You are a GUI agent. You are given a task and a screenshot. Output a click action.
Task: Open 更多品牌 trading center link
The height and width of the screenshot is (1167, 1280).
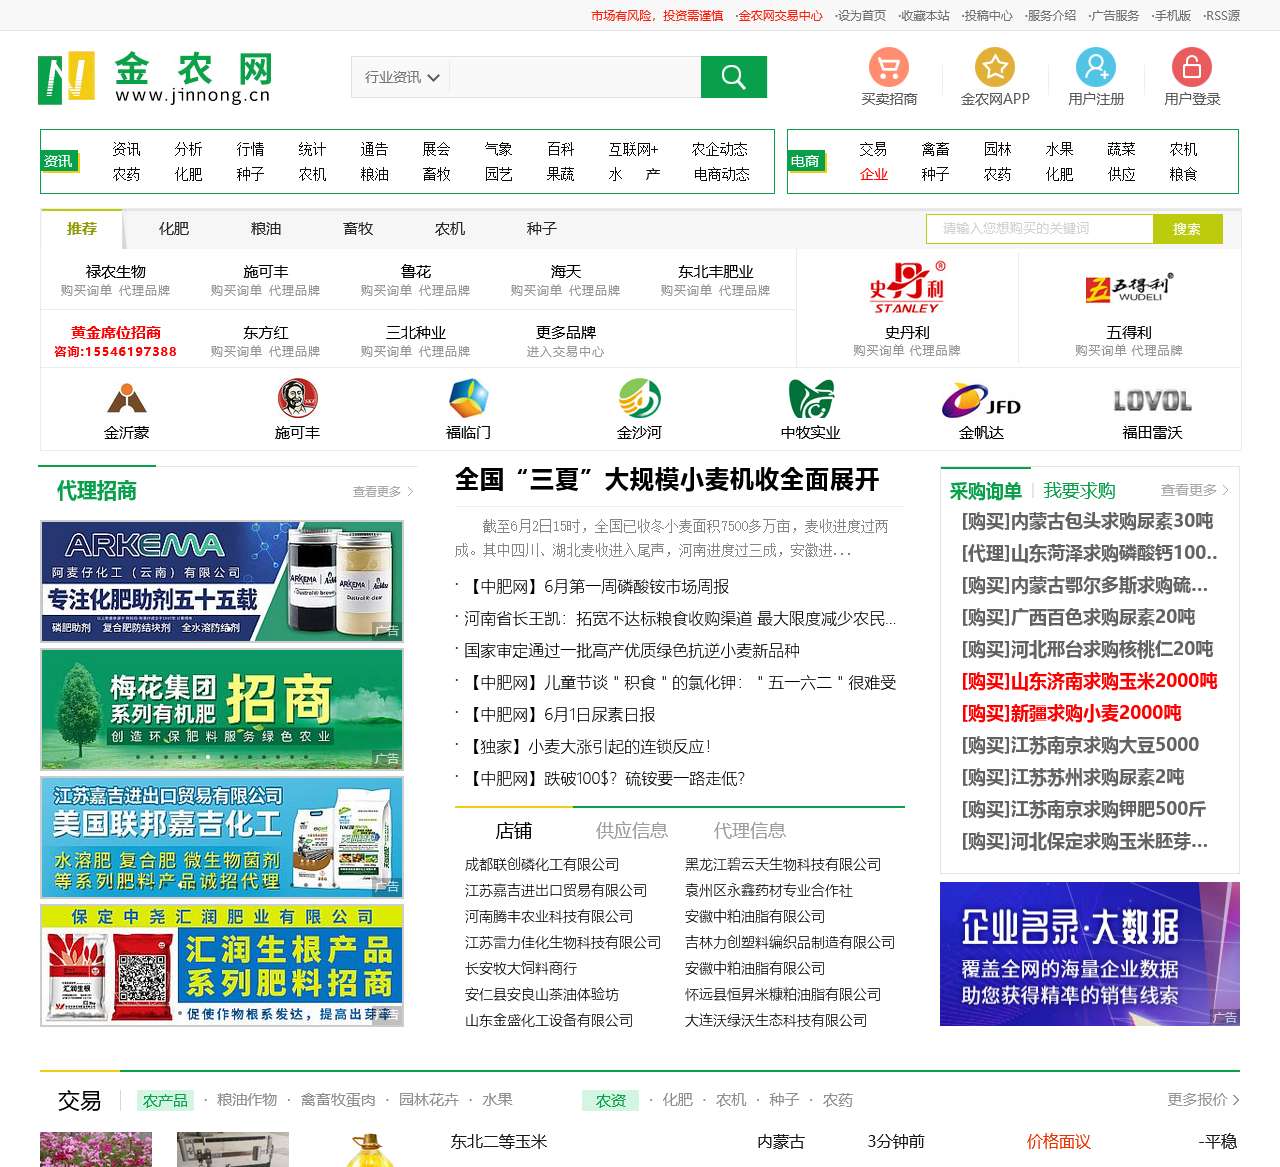566,333
